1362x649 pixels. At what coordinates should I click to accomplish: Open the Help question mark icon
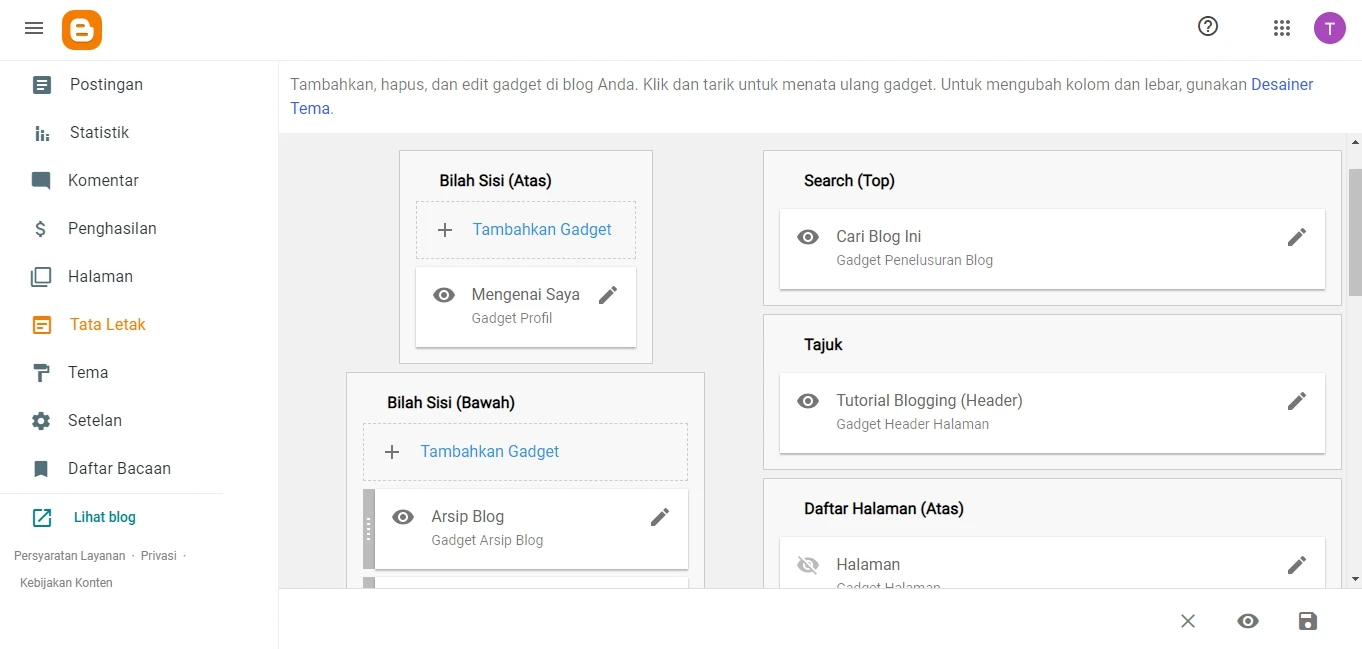tap(1208, 27)
